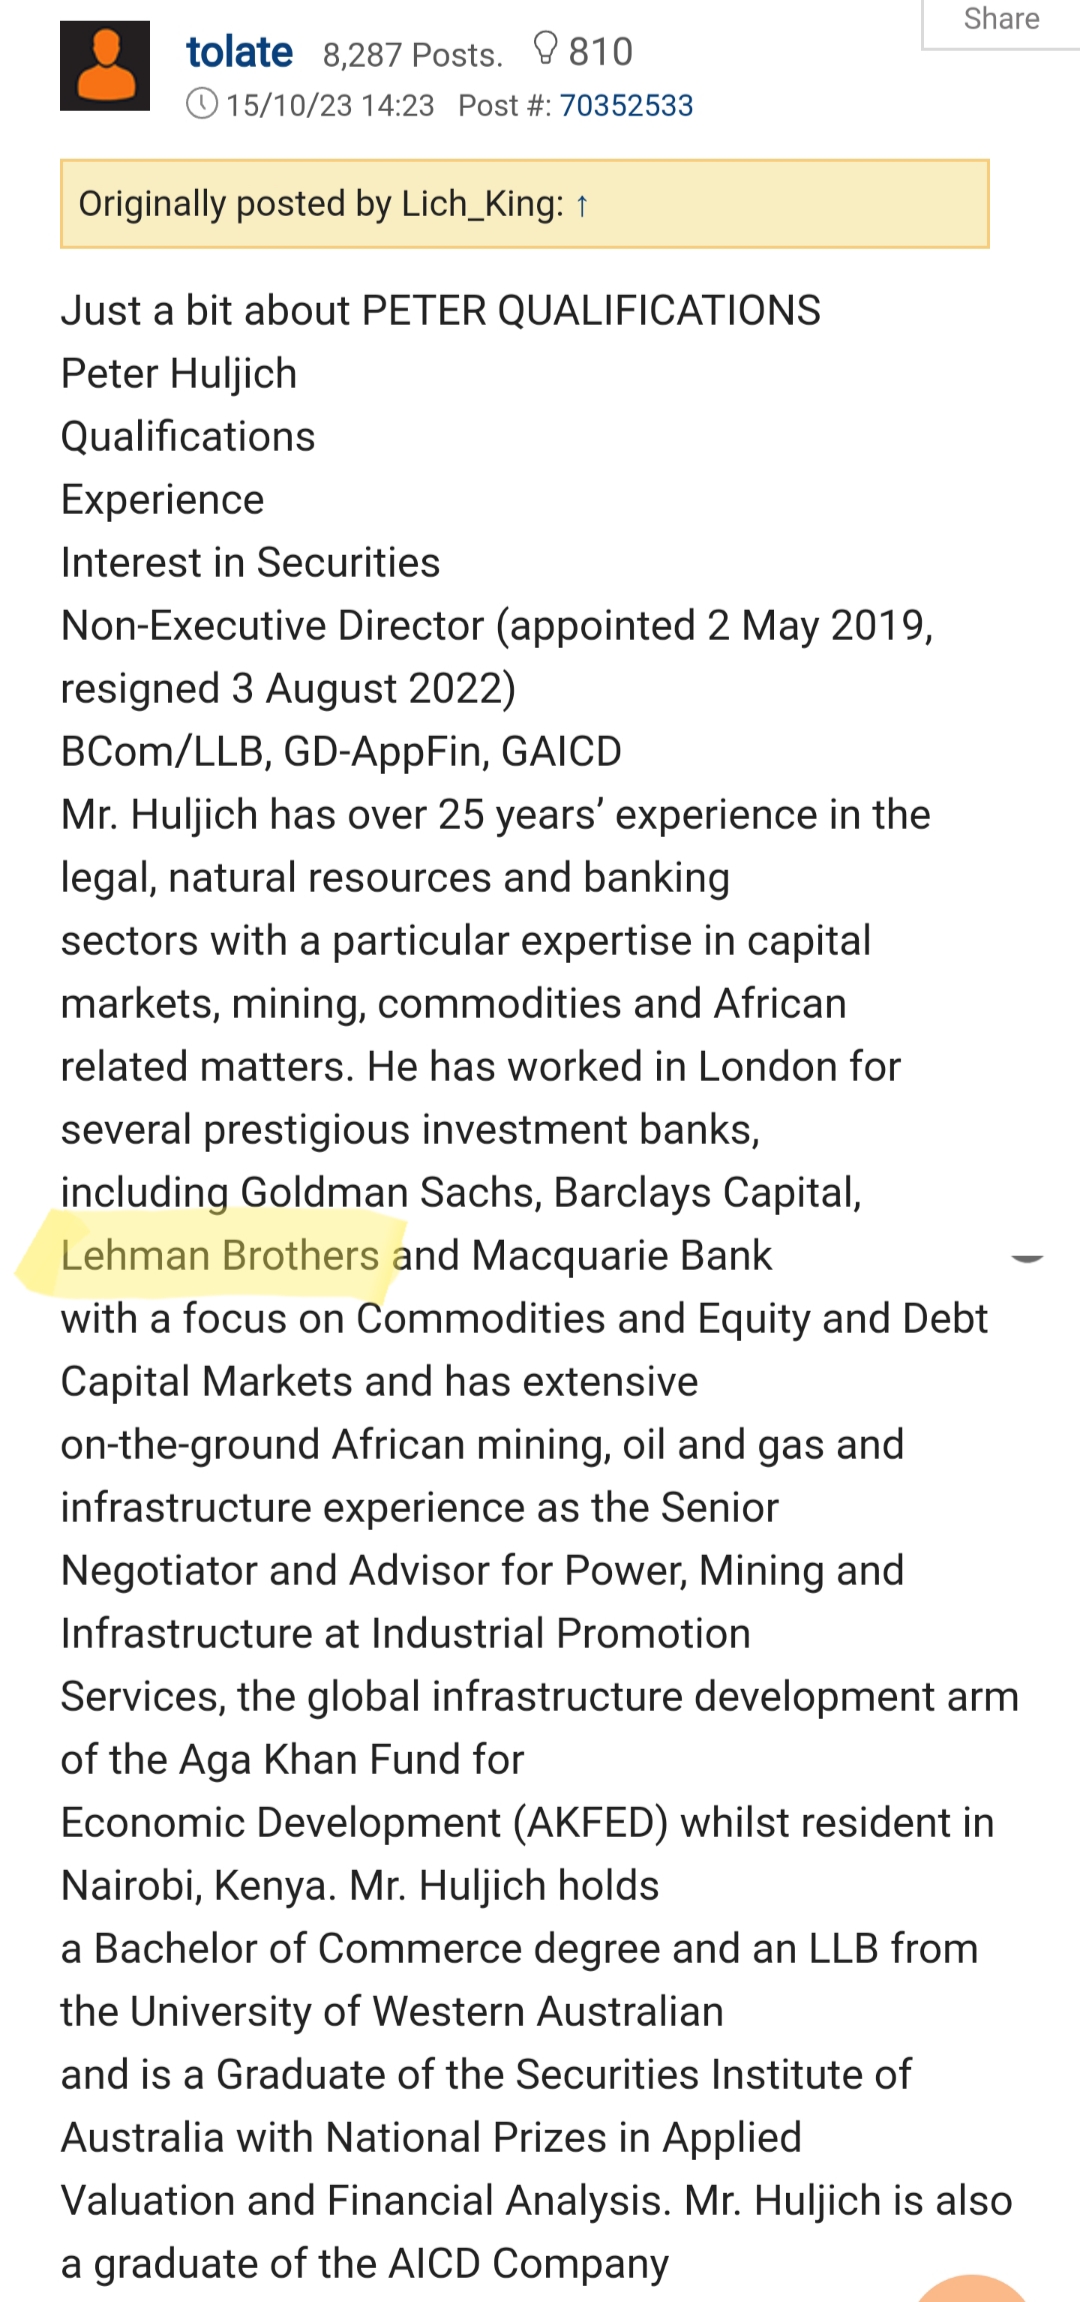Click the BCom/LLB, GD-AppFin, GAICD line

coord(341,752)
